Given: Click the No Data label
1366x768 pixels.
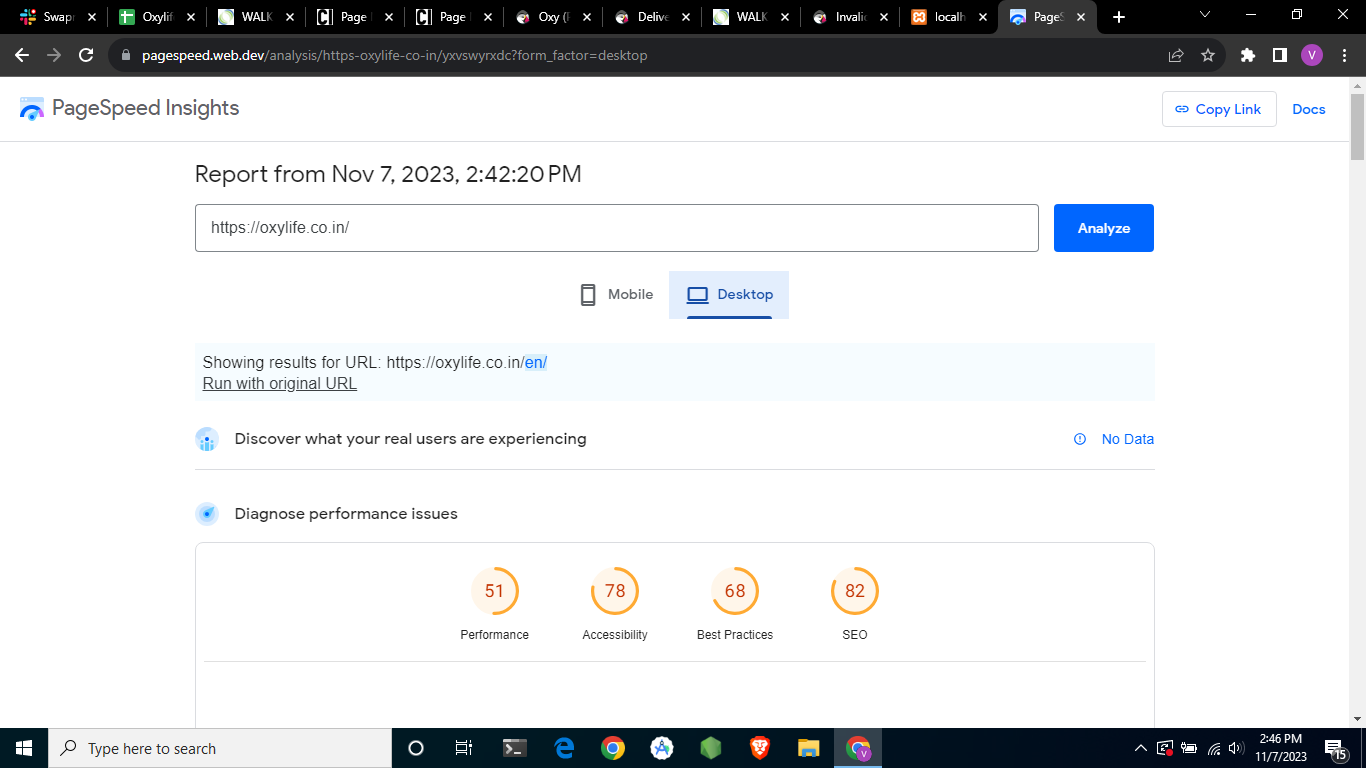Looking at the screenshot, I should (1127, 439).
